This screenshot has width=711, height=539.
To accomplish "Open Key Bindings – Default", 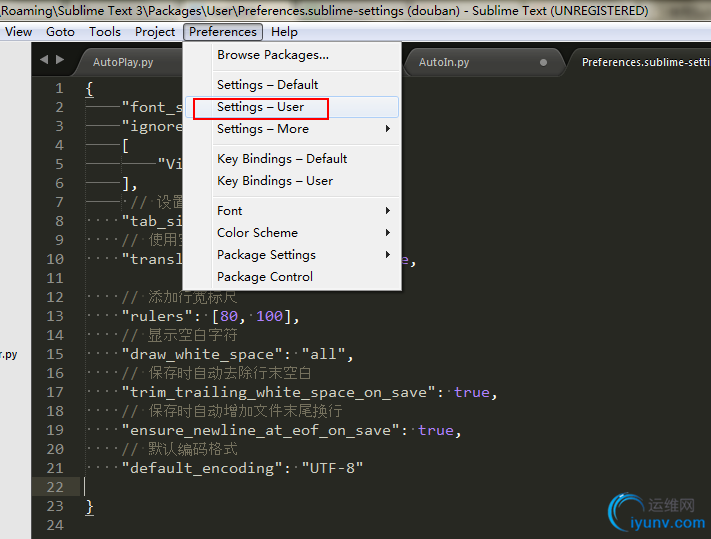I will [x=292, y=159].
